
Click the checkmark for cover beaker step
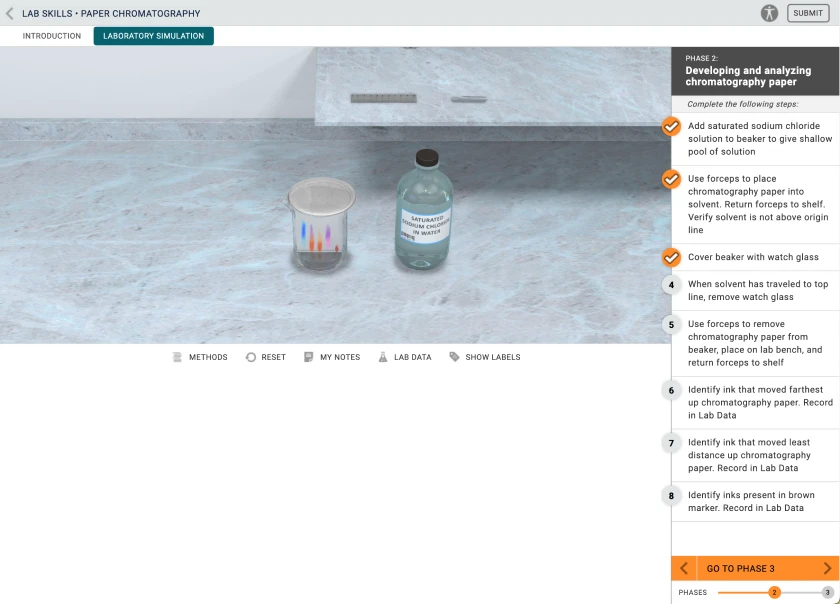click(x=672, y=257)
